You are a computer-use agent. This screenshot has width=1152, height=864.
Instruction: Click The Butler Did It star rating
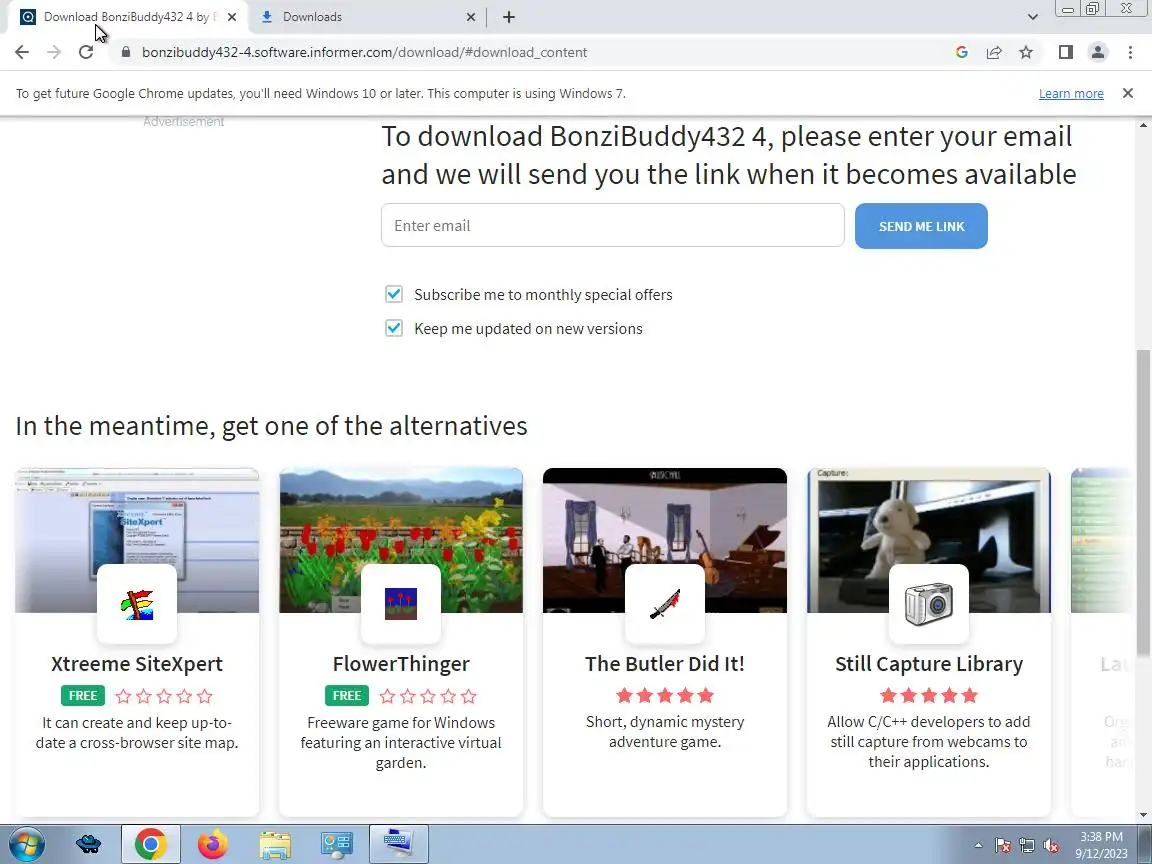tap(665, 695)
